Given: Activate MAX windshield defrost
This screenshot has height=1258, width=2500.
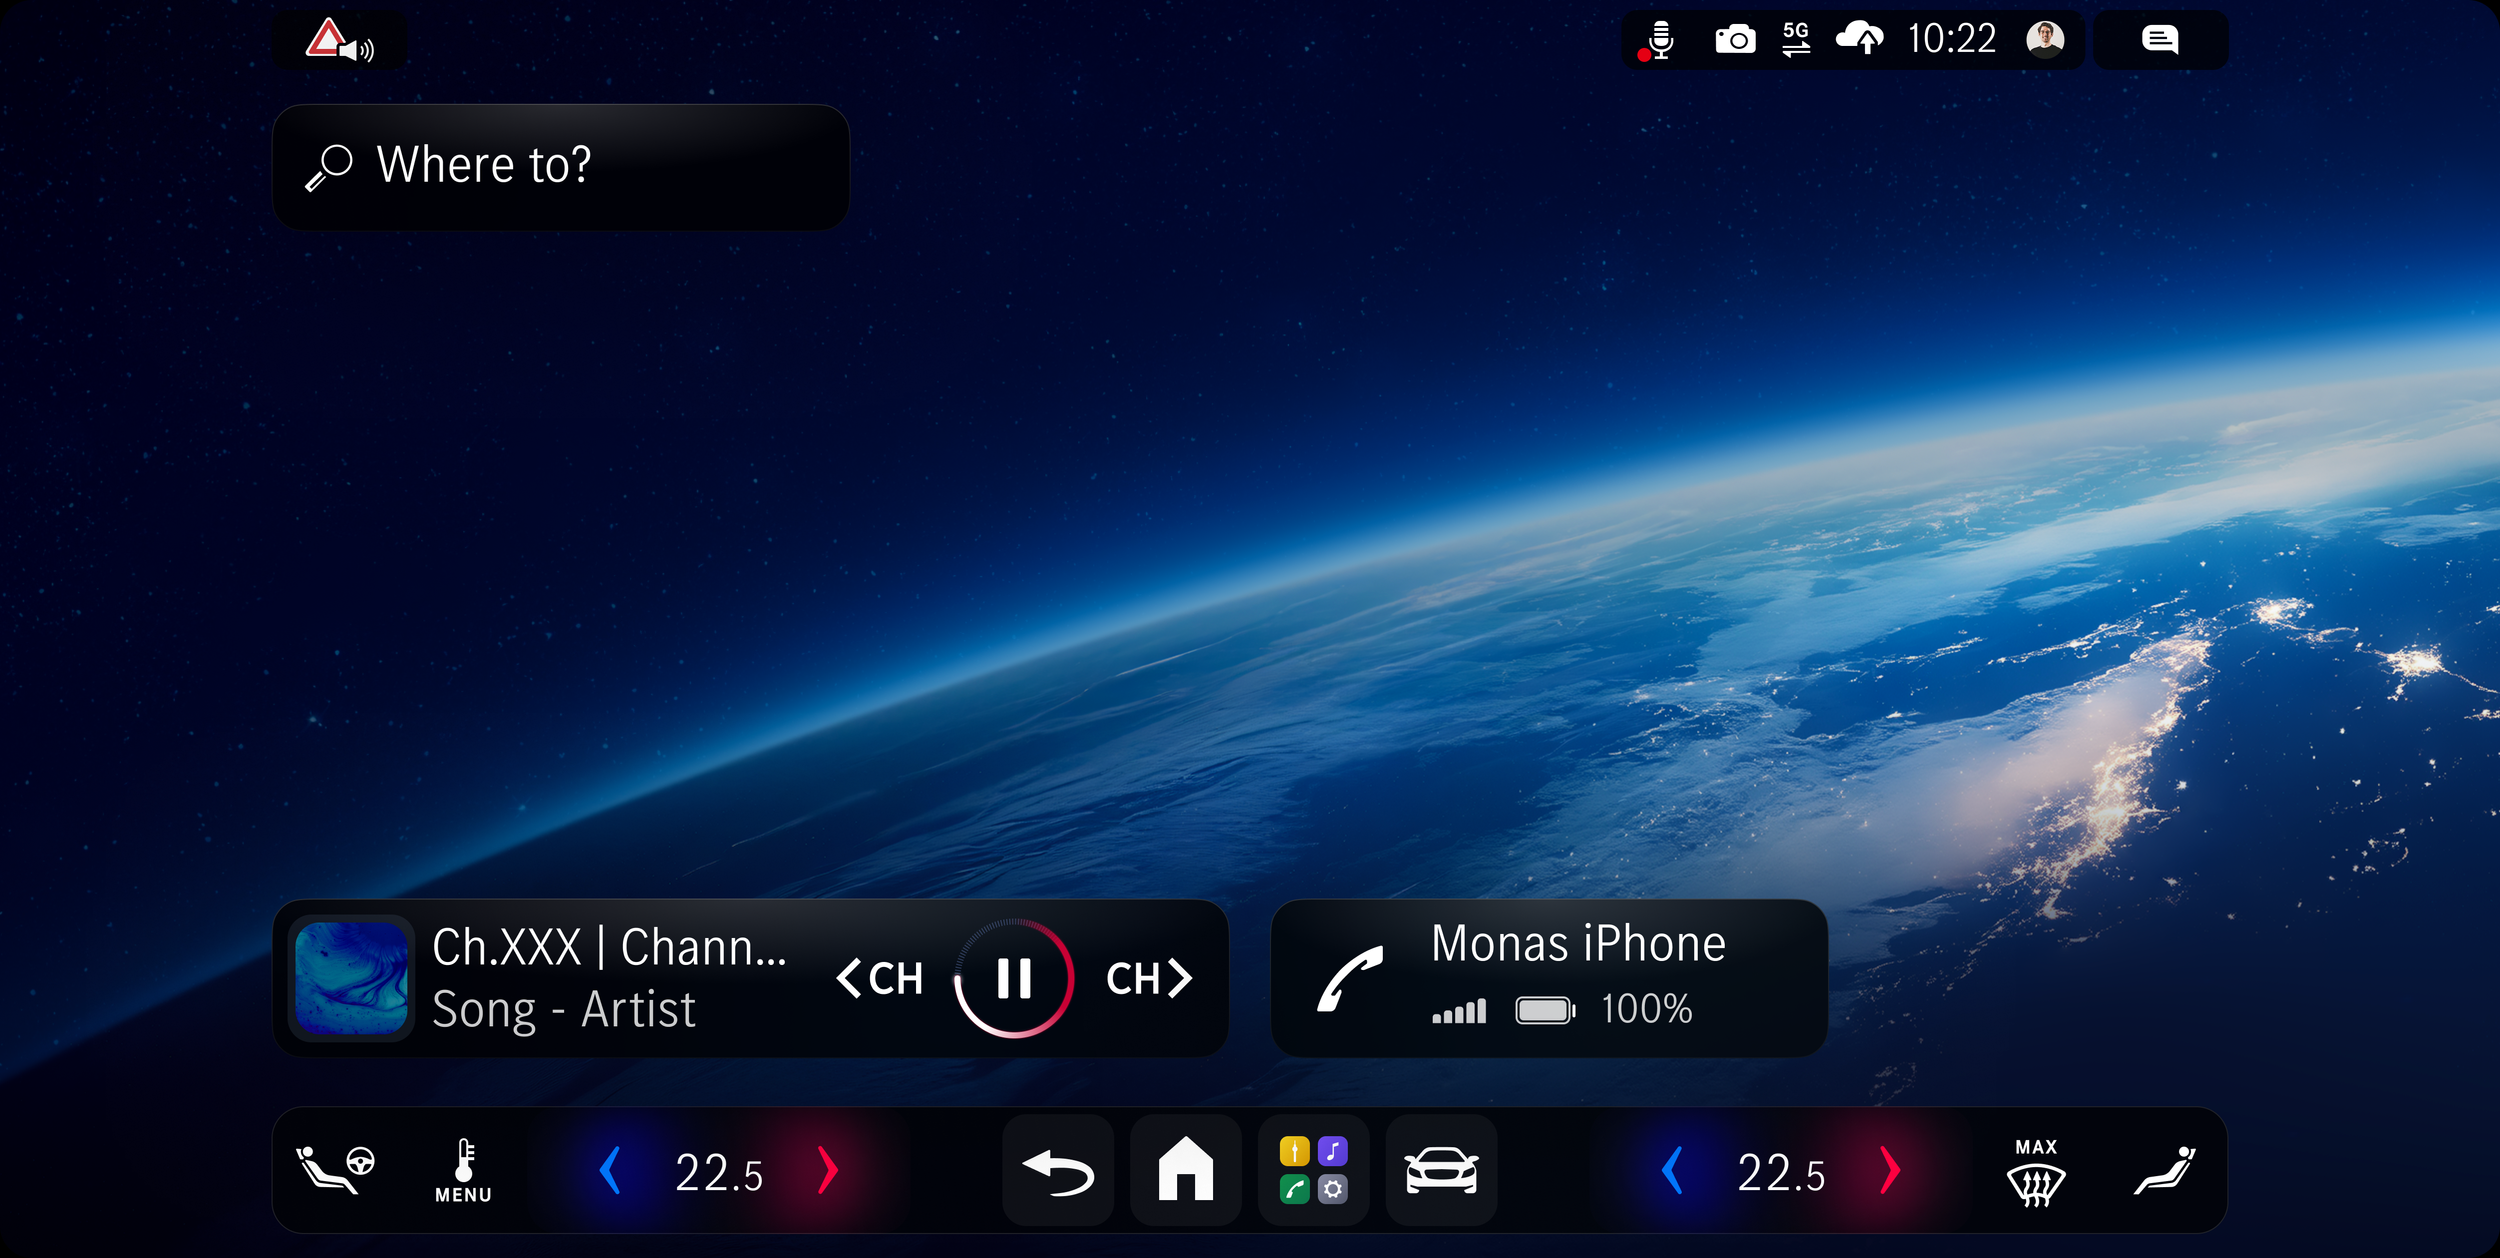Looking at the screenshot, I should [2035, 1175].
